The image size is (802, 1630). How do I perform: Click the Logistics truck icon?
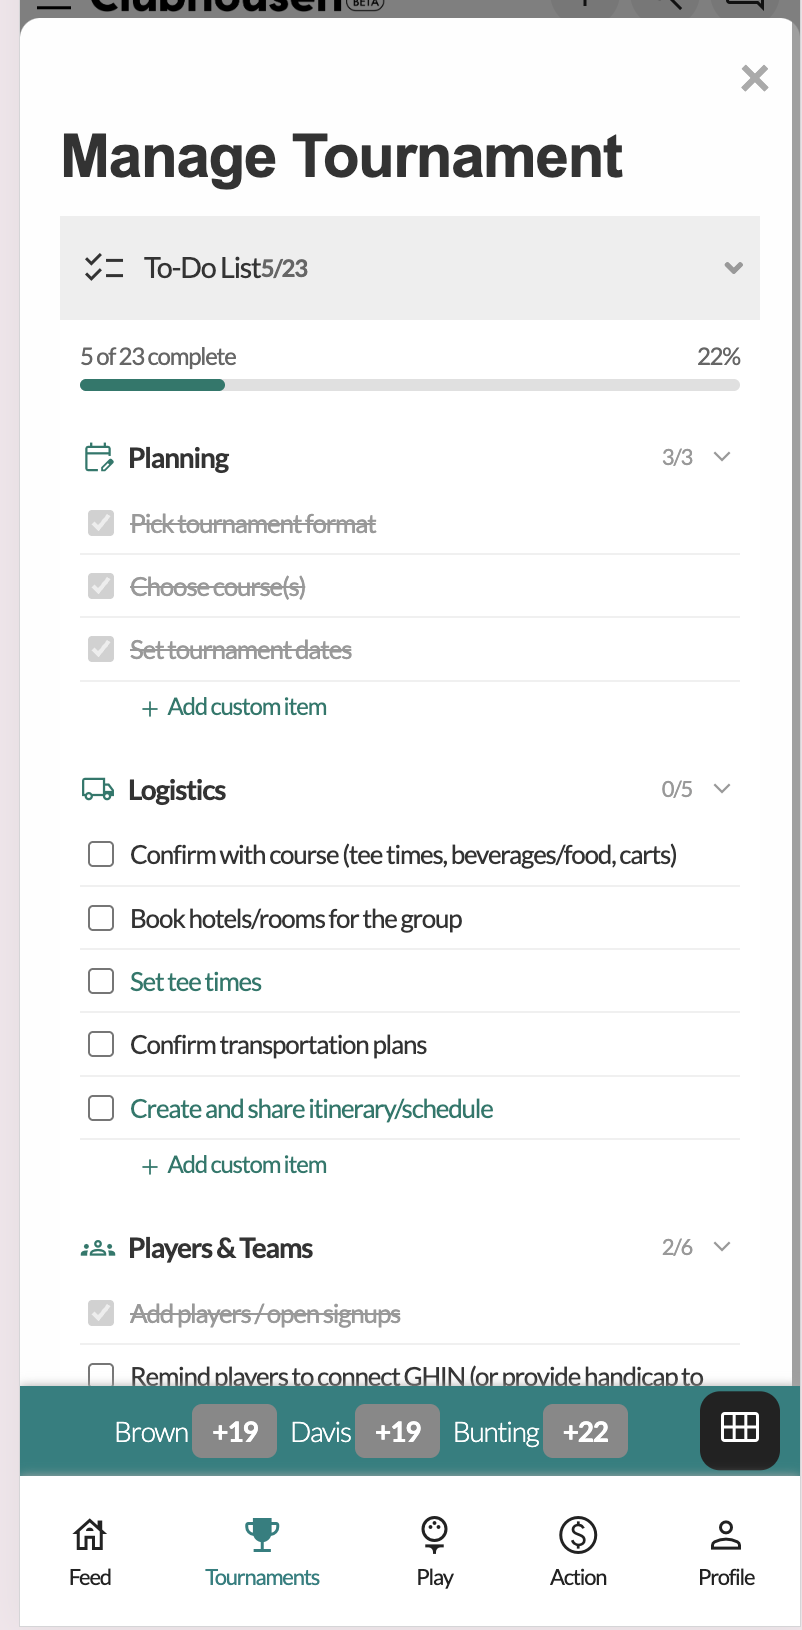point(97,789)
